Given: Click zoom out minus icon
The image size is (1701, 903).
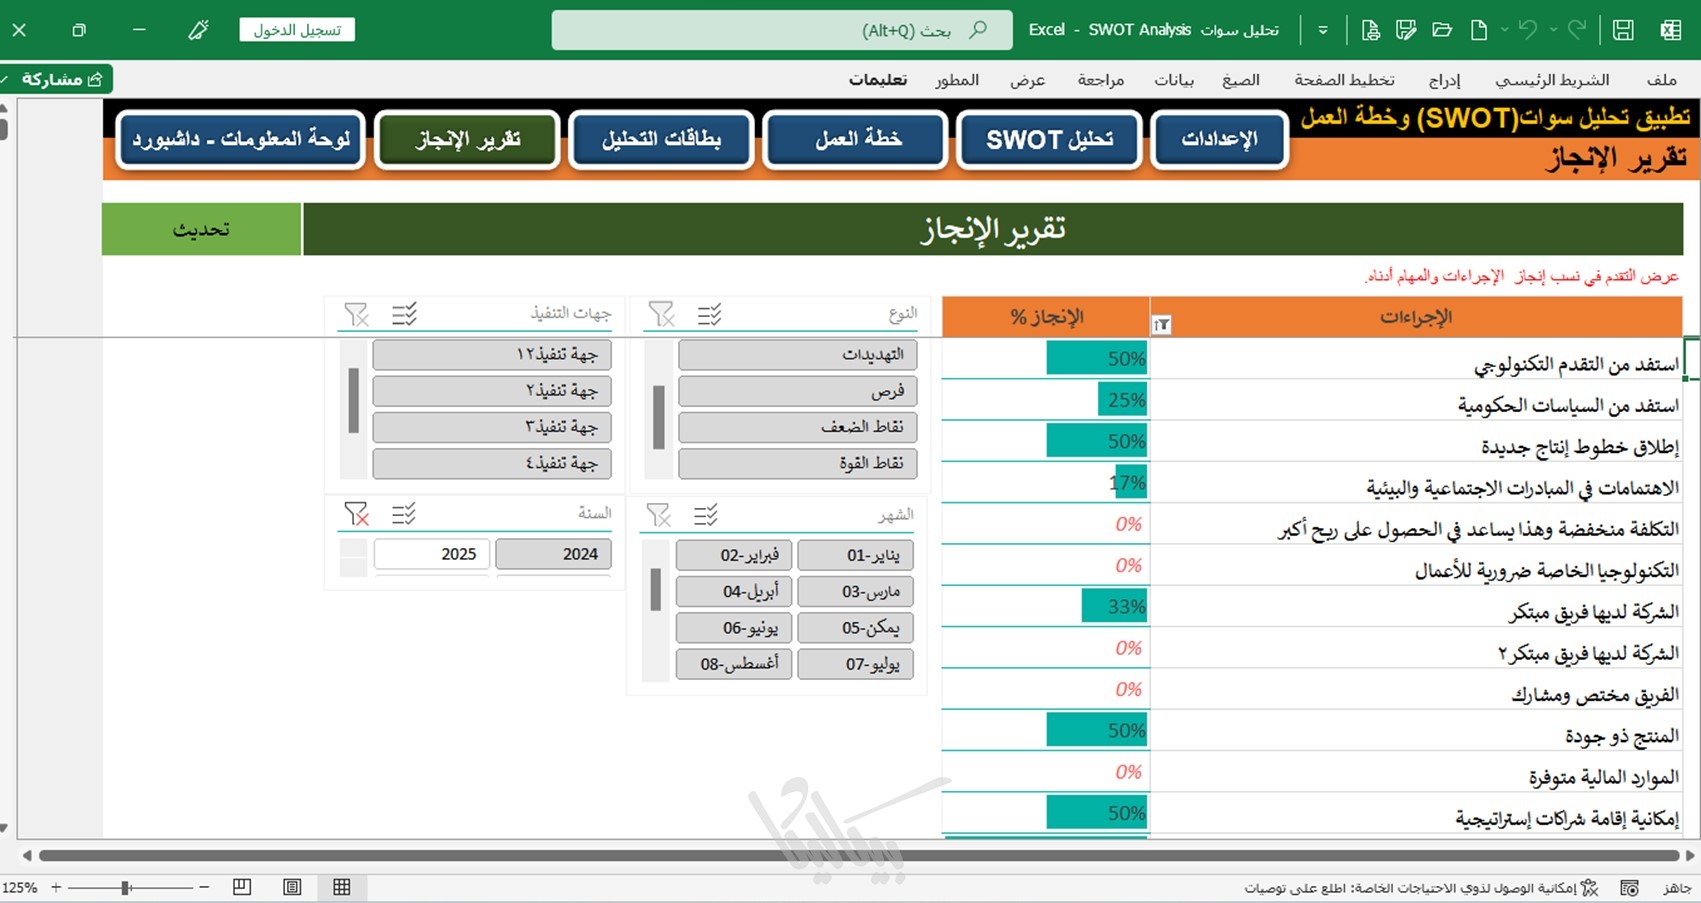Looking at the screenshot, I should point(204,887).
